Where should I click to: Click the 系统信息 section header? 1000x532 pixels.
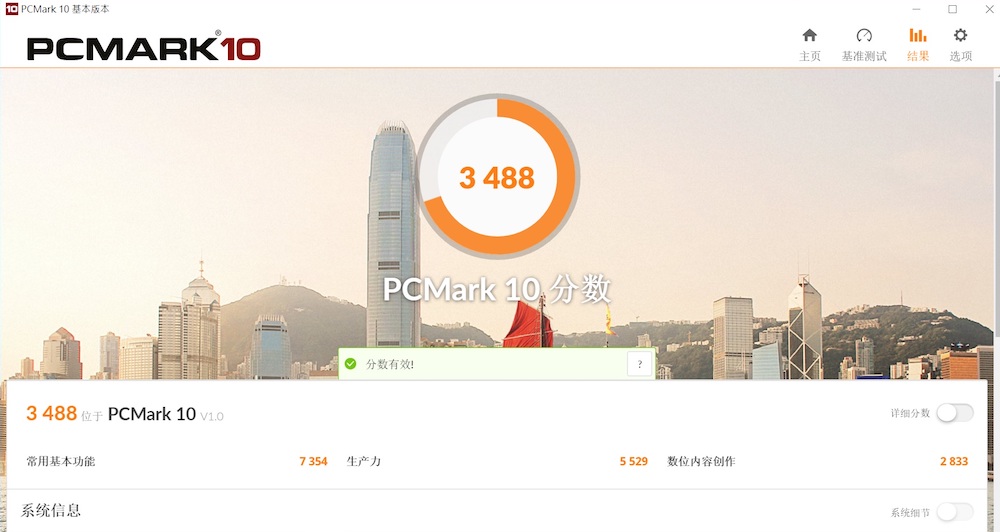pyautogui.click(x=51, y=510)
